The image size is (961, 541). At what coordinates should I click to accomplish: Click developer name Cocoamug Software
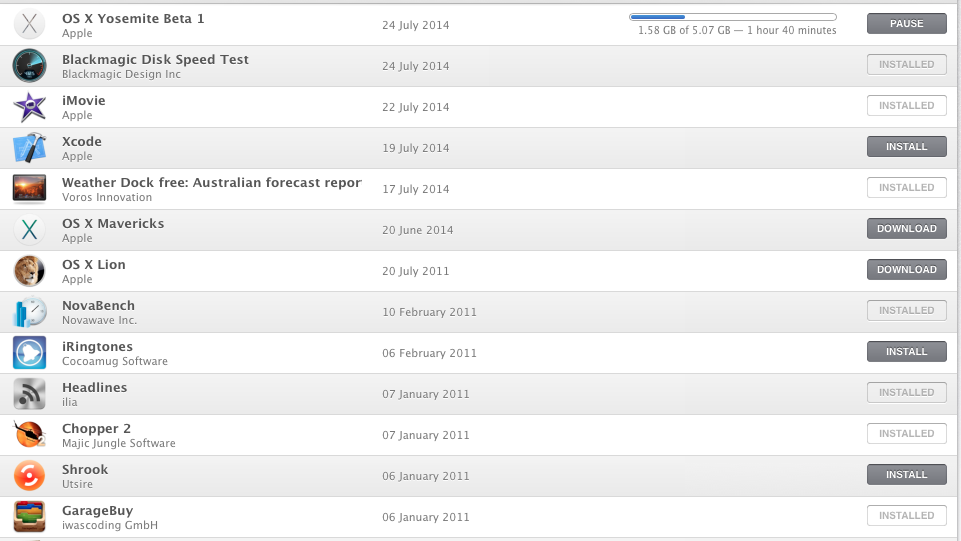pyautogui.click(x=115, y=361)
